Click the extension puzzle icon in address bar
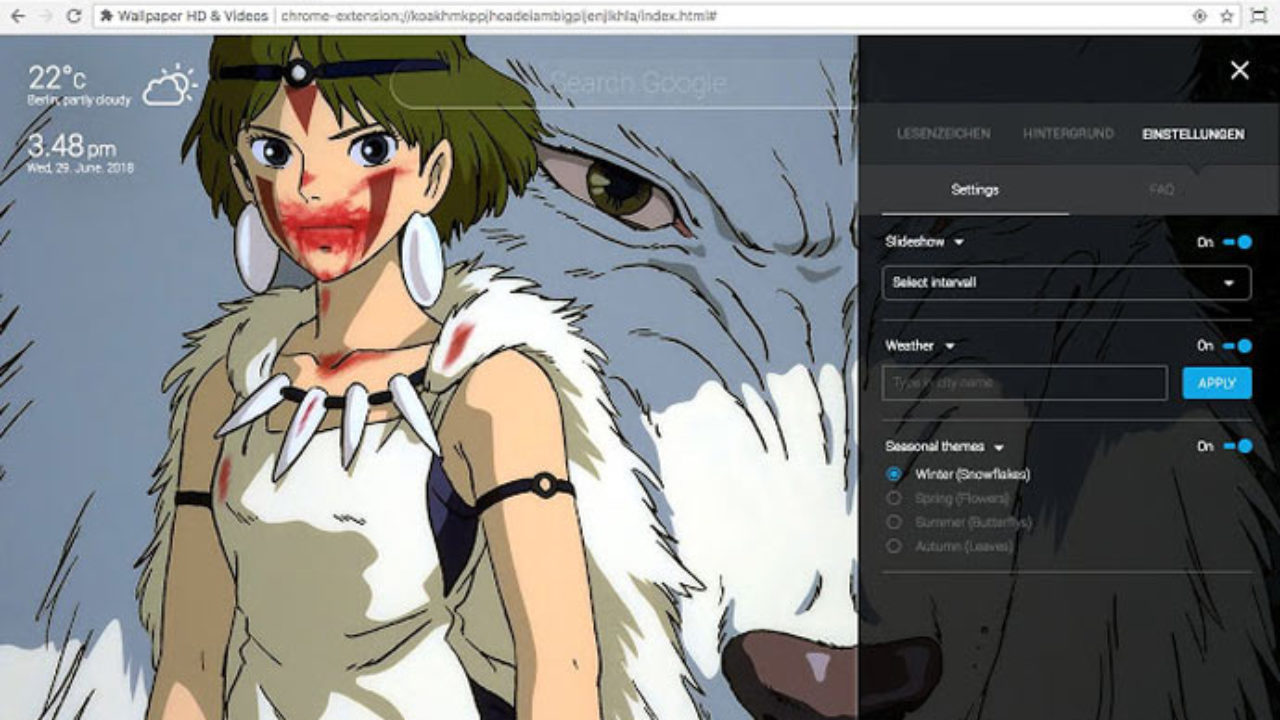 pos(106,16)
